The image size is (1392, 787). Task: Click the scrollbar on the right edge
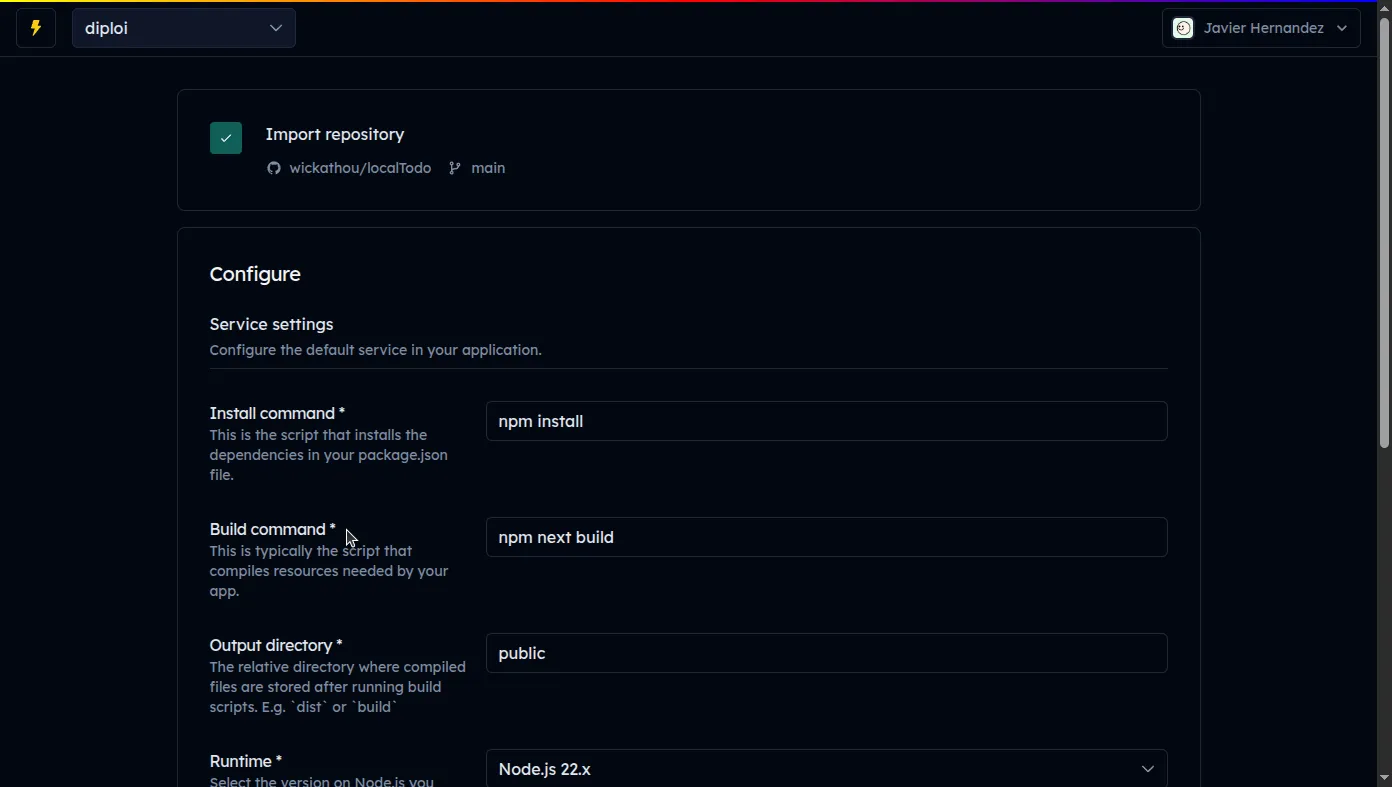point(1385,230)
